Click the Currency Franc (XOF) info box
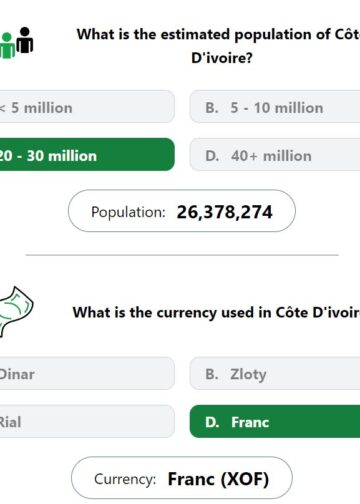The height and width of the screenshot is (504, 360). coord(182,478)
